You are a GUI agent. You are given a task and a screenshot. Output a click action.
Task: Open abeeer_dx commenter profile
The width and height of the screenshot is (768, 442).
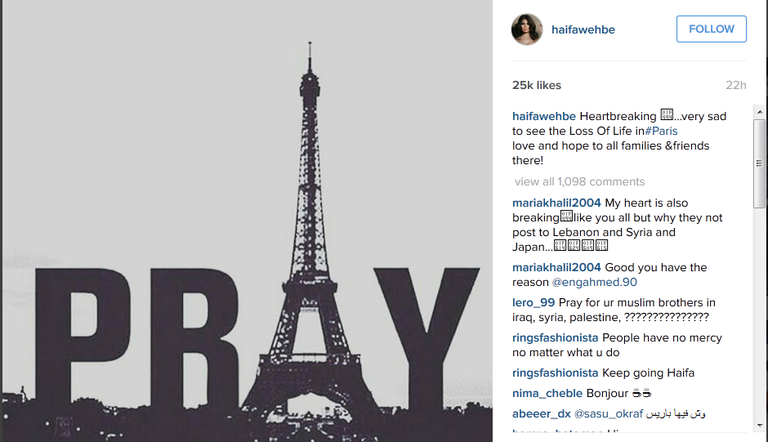(541, 414)
